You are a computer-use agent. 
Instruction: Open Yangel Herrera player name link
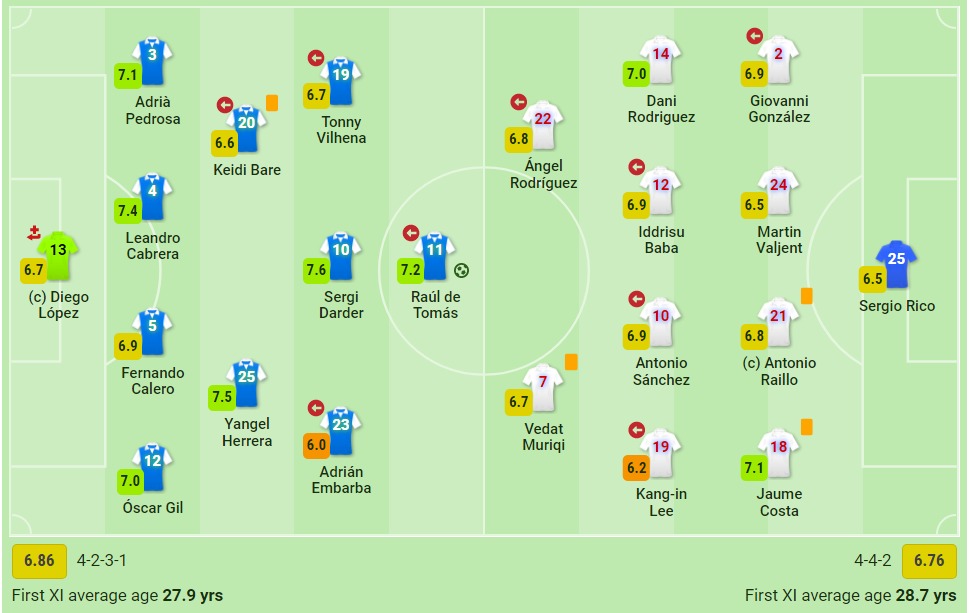pyautogui.click(x=248, y=432)
